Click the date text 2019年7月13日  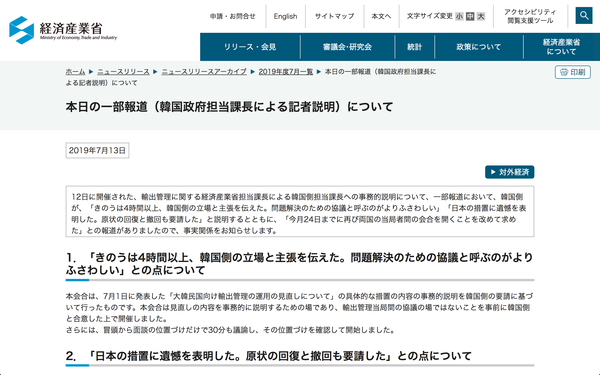(97, 150)
